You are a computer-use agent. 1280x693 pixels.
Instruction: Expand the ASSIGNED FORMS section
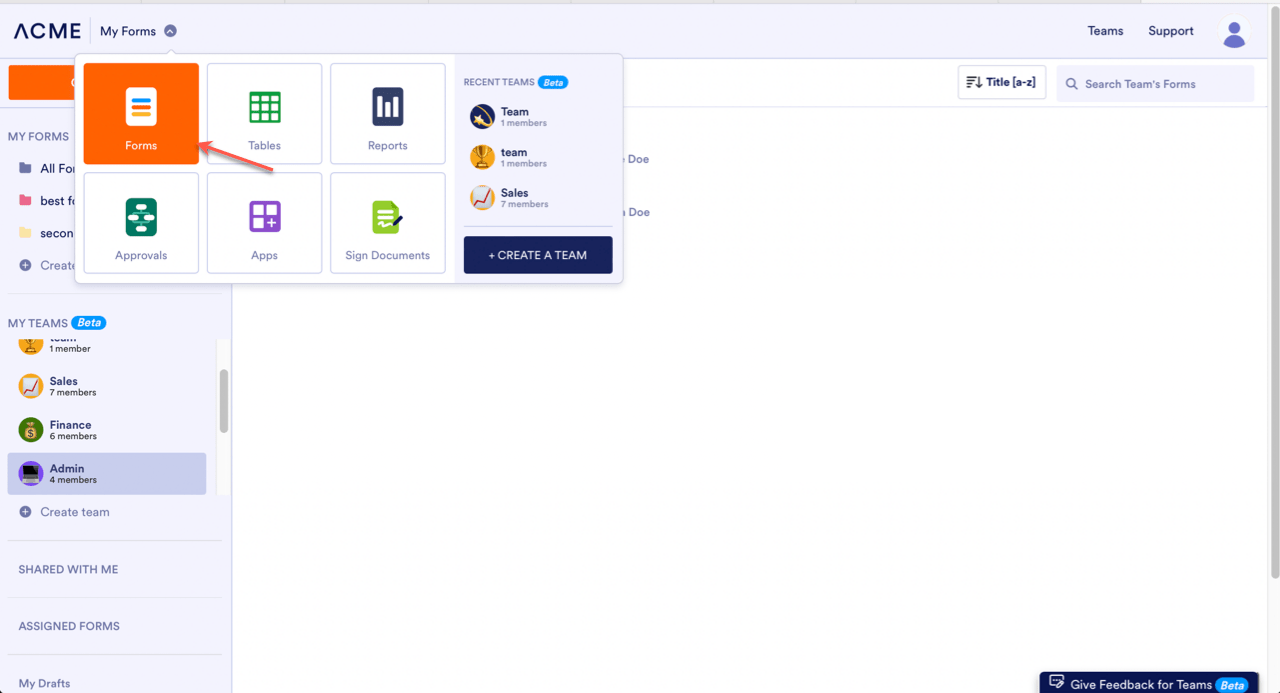coord(69,626)
